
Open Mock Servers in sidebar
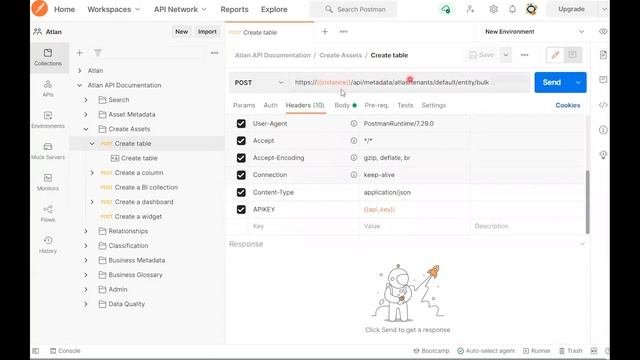[48, 151]
